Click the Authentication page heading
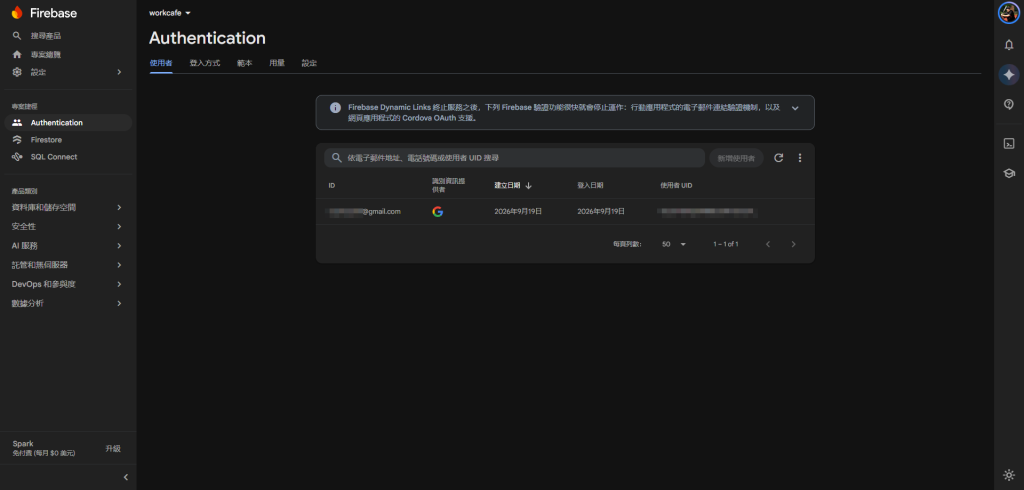The height and width of the screenshot is (490, 1024). coord(207,38)
